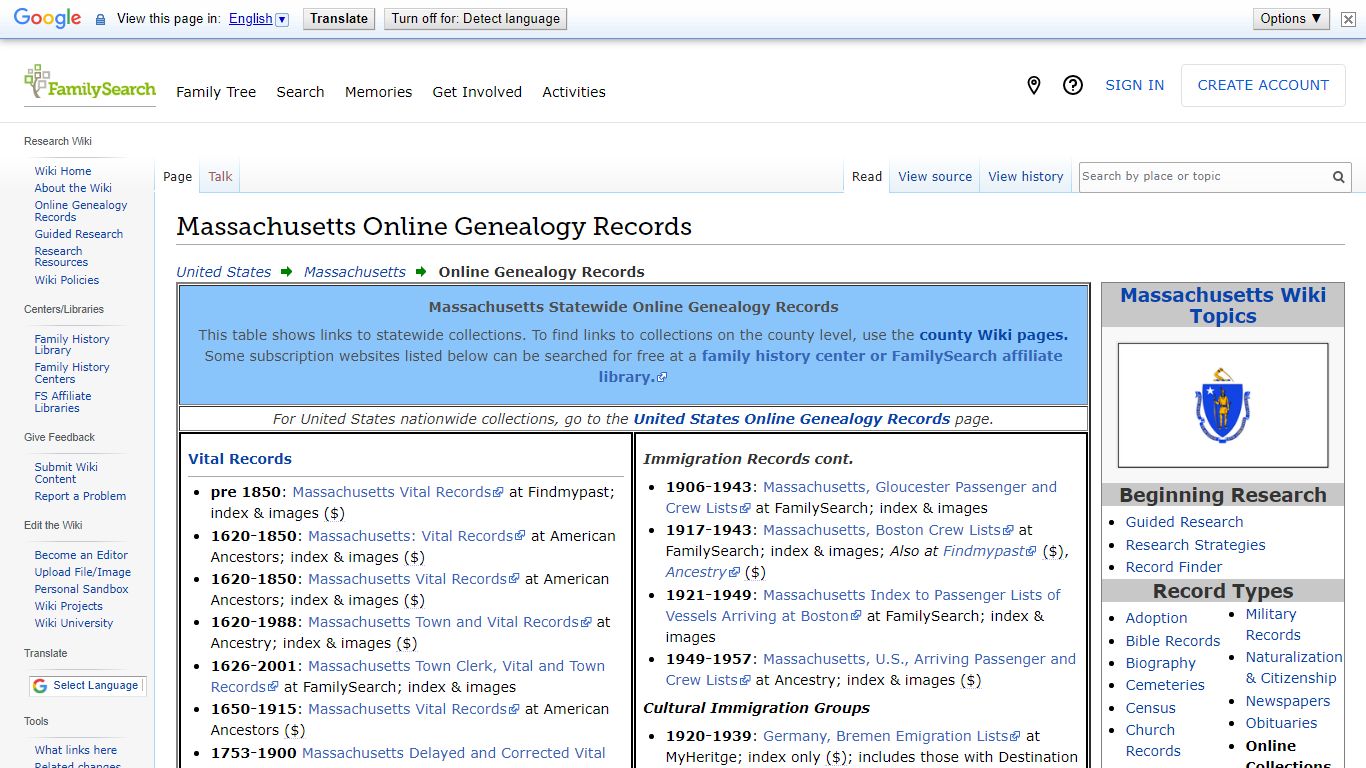Open the Get Involved menu

[477, 92]
